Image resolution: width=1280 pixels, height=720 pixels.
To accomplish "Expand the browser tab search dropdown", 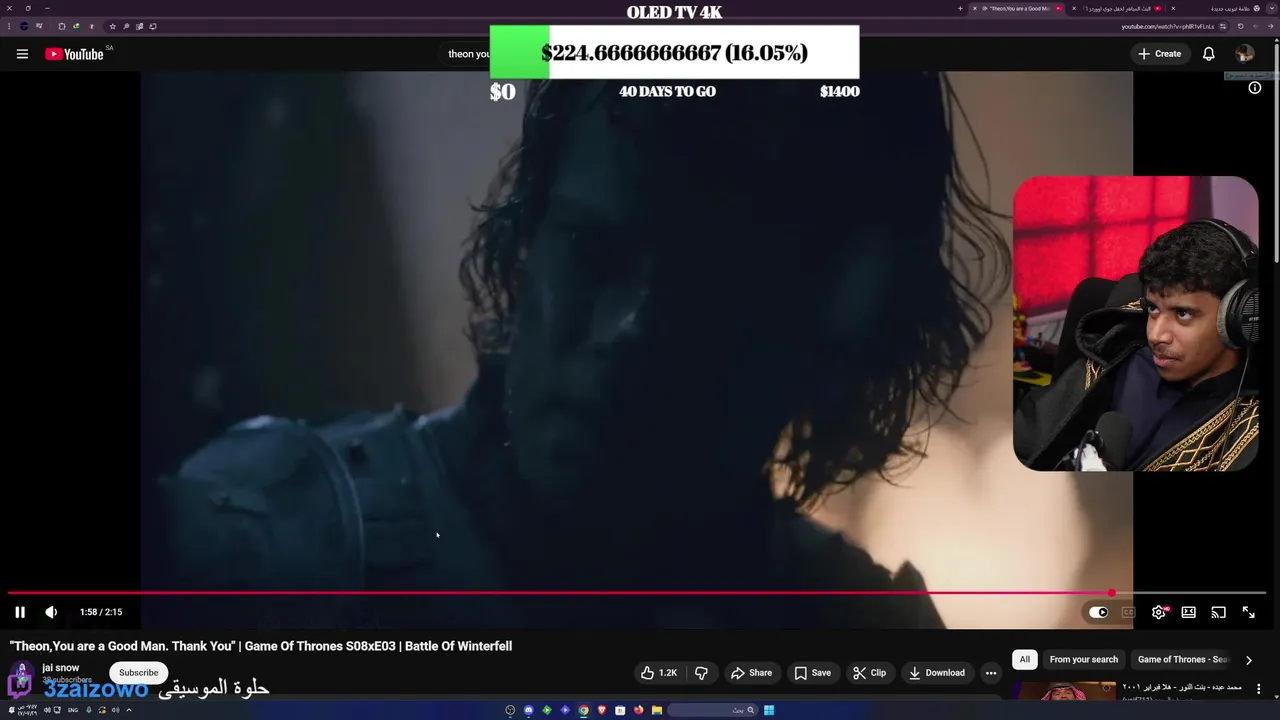I will (x=1272, y=9).
